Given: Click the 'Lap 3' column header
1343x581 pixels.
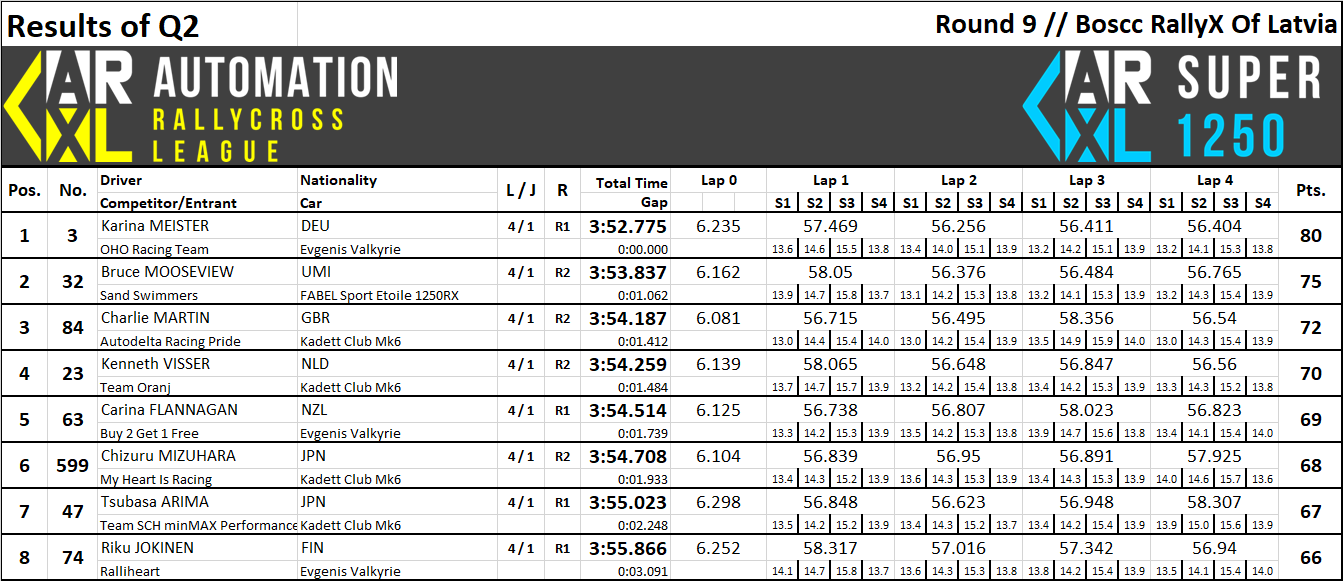Looking at the screenshot, I should coord(1086,181).
